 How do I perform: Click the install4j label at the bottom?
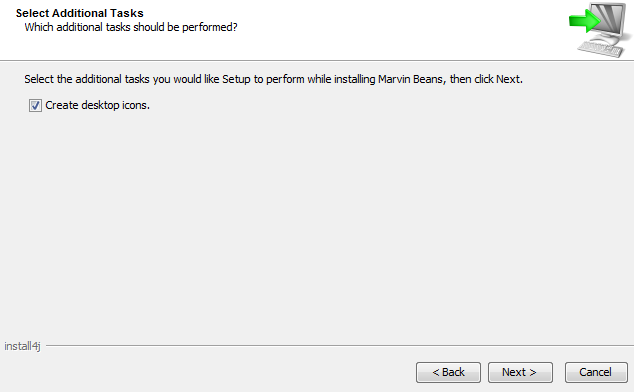(22, 346)
